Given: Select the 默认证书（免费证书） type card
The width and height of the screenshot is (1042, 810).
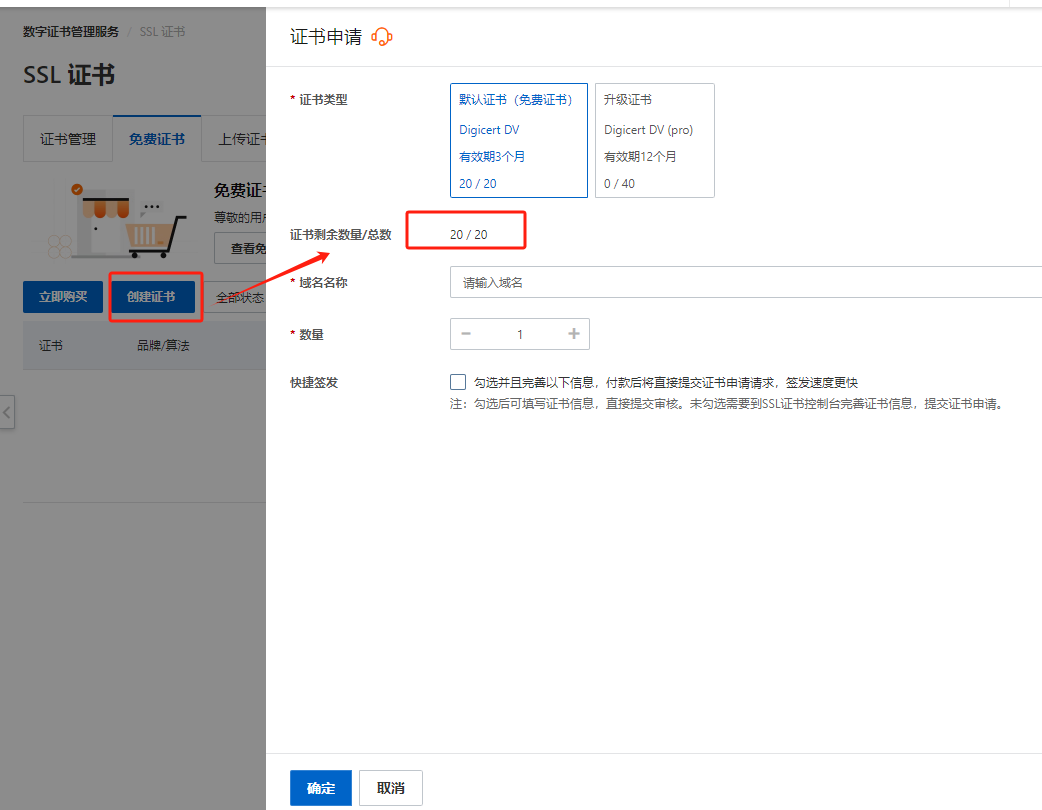Looking at the screenshot, I should pos(518,141).
